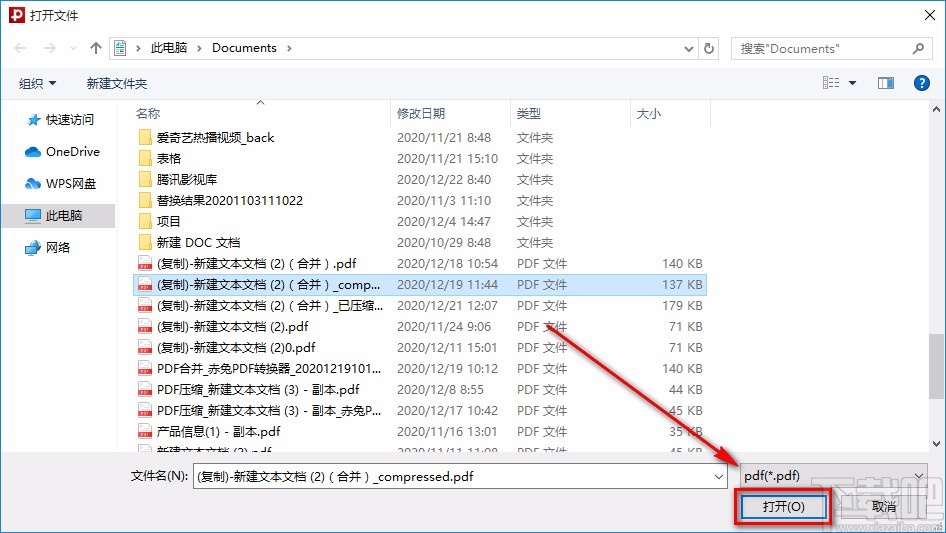The image size is (946, 533).
Task: Click the 2020/12/19 11:44 date cell
Action: click(x=447, y=284)
